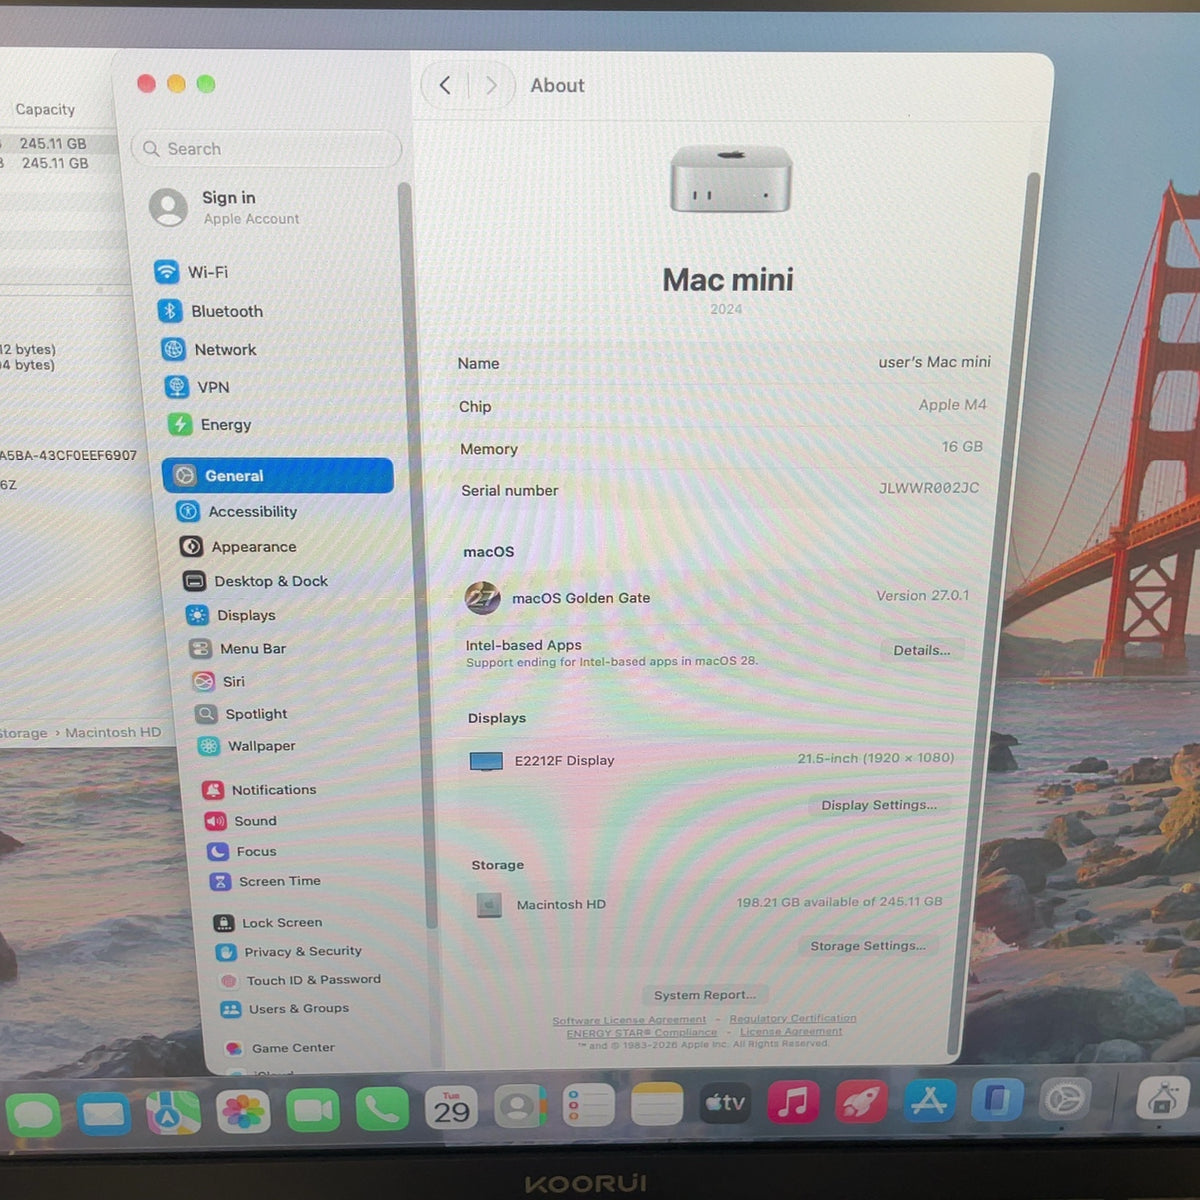Viewport: 1200px width, 1200px height.
Task: Select Wallpaper settings icon
Action: coord(209,745)
